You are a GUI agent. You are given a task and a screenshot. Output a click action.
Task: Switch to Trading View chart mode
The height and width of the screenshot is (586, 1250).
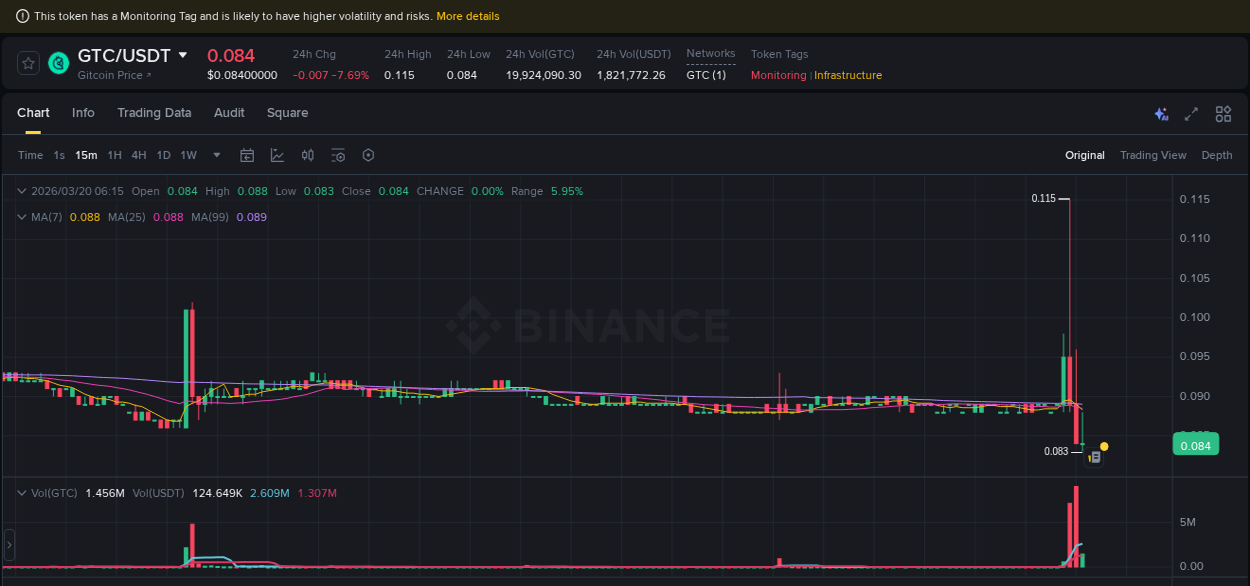point(1153,155)
